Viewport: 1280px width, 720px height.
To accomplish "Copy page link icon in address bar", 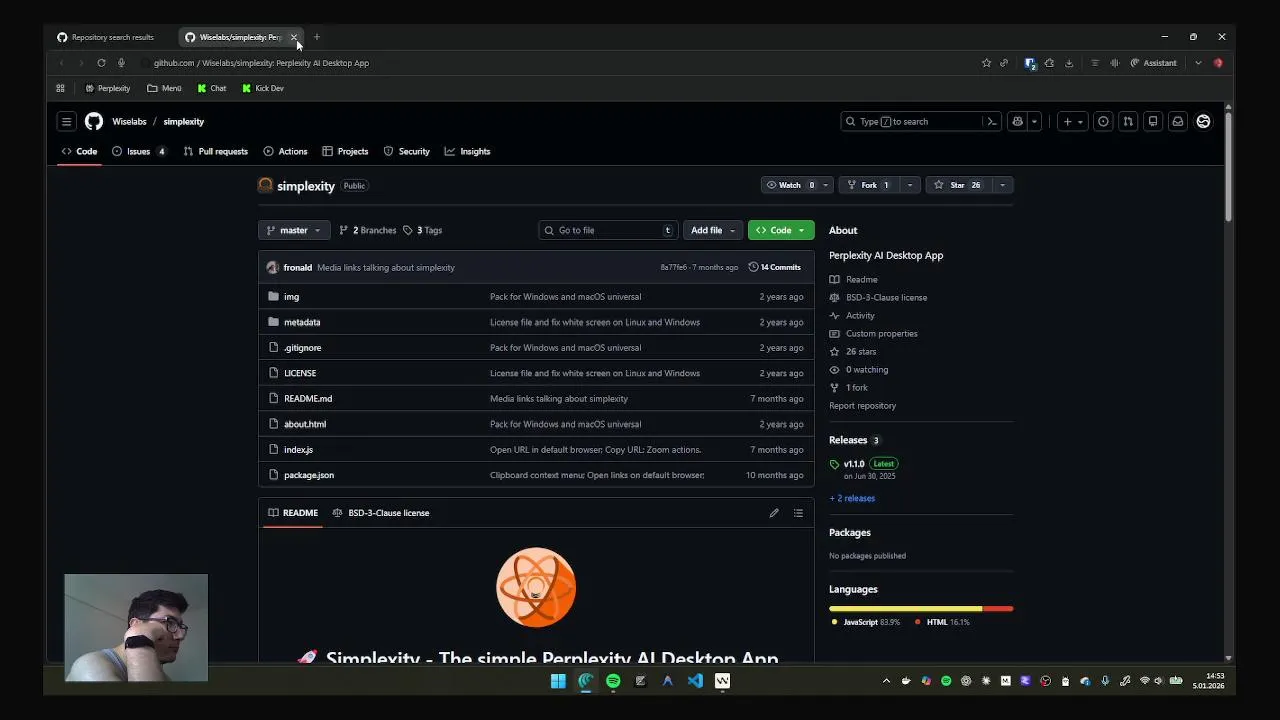I will [1004, 63].
